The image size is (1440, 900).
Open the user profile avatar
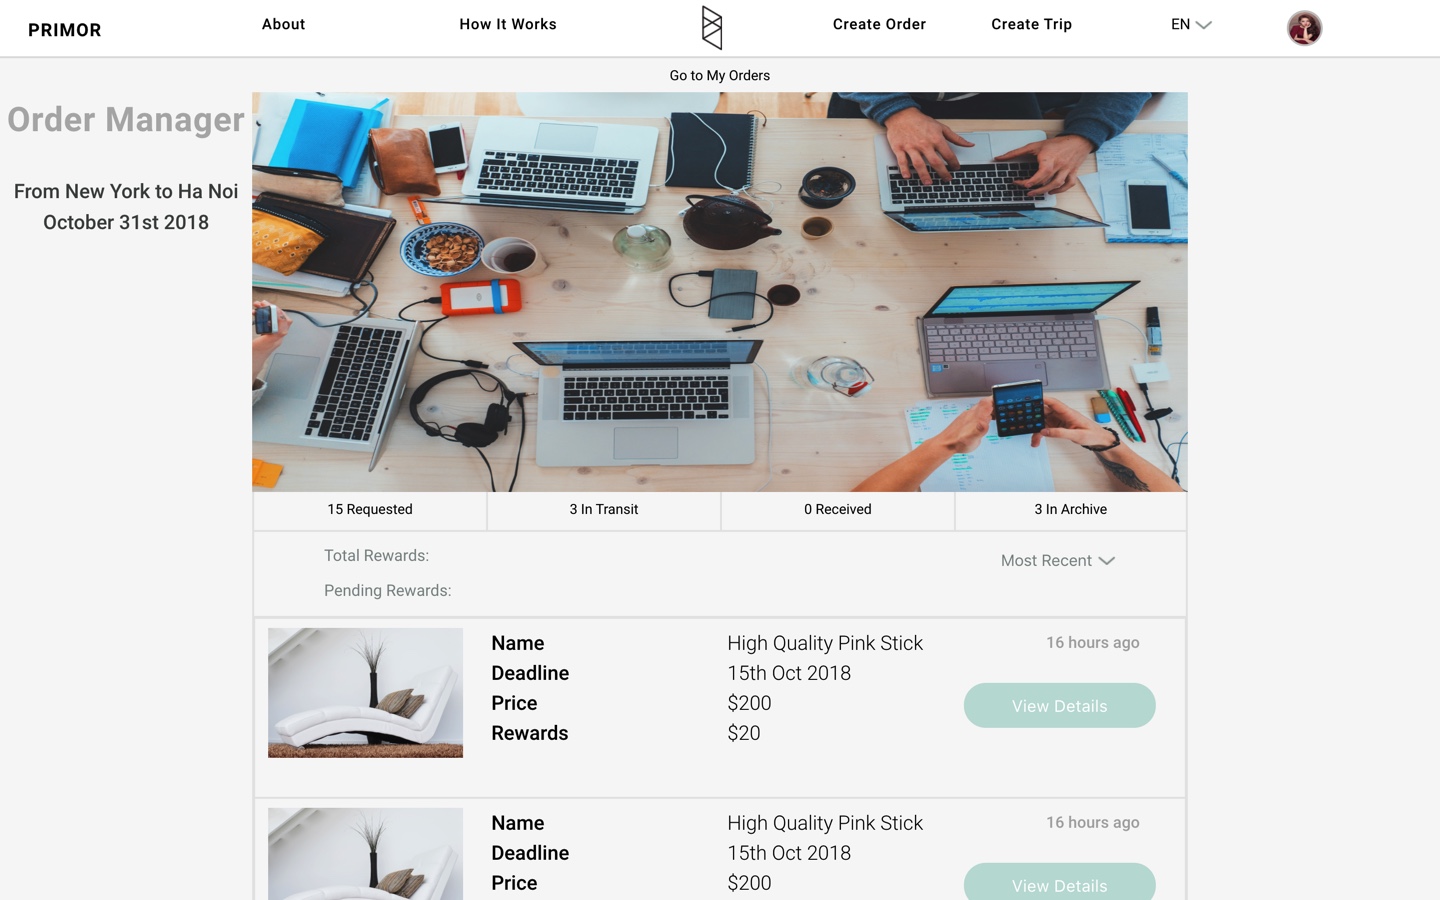[x=1304, y=28]
